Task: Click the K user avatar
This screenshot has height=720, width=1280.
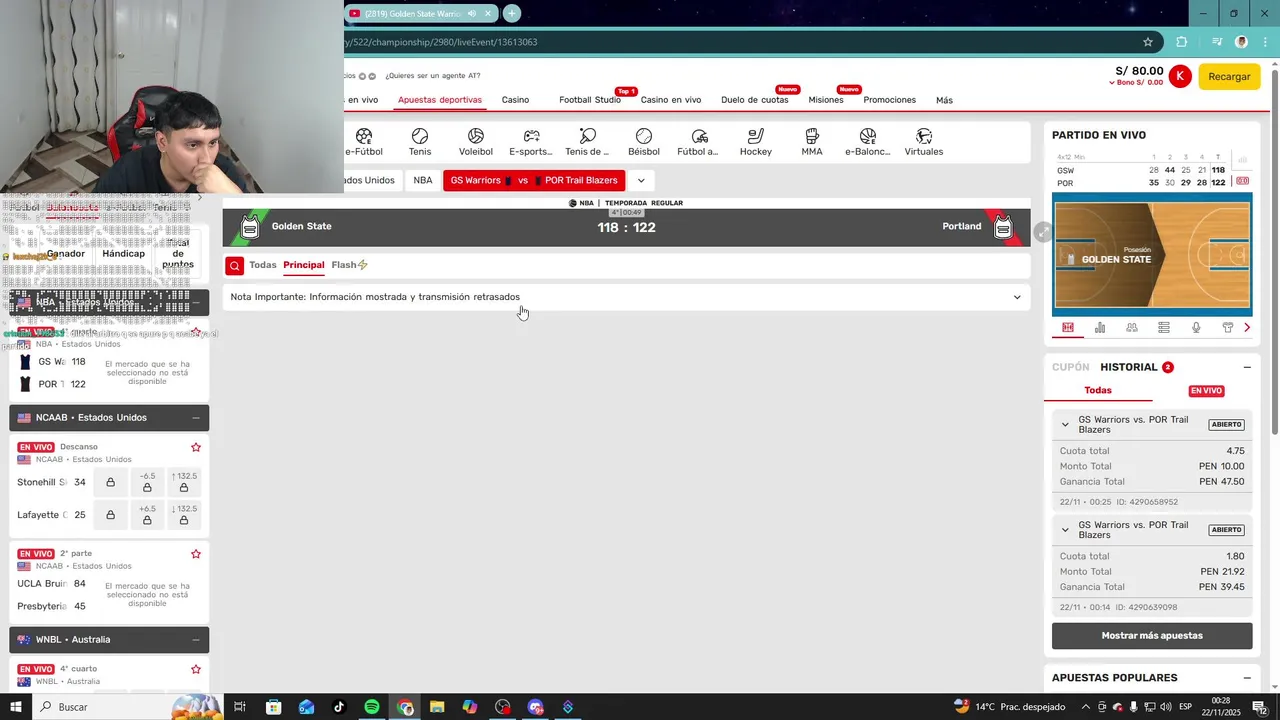Action: coord(1180,76)
